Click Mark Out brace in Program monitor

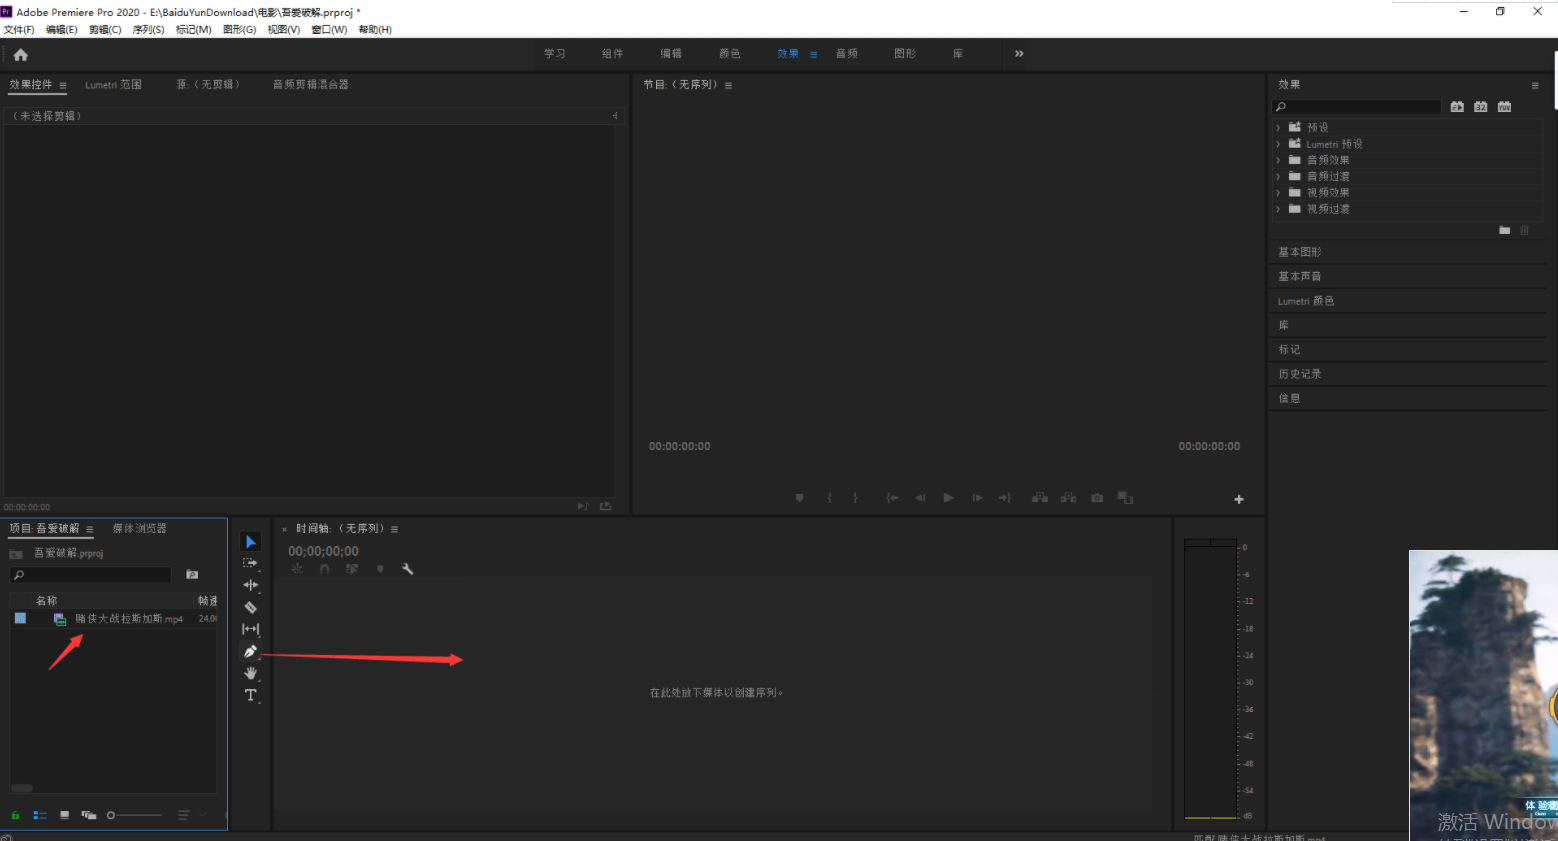(855, 498)
